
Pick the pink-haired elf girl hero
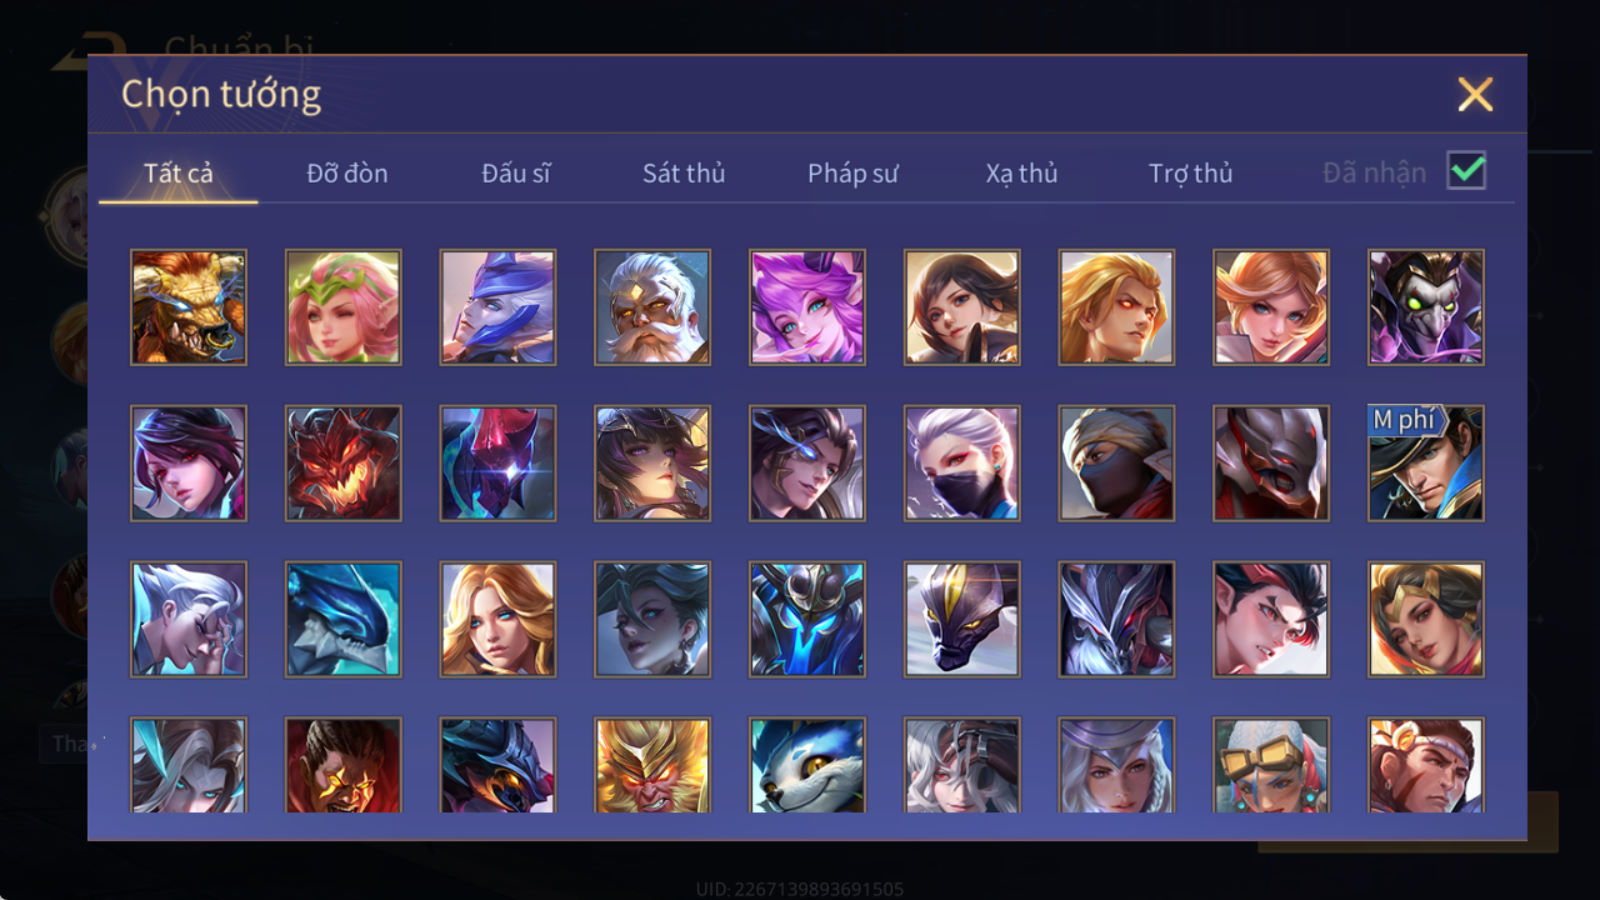tap(343, 307)
